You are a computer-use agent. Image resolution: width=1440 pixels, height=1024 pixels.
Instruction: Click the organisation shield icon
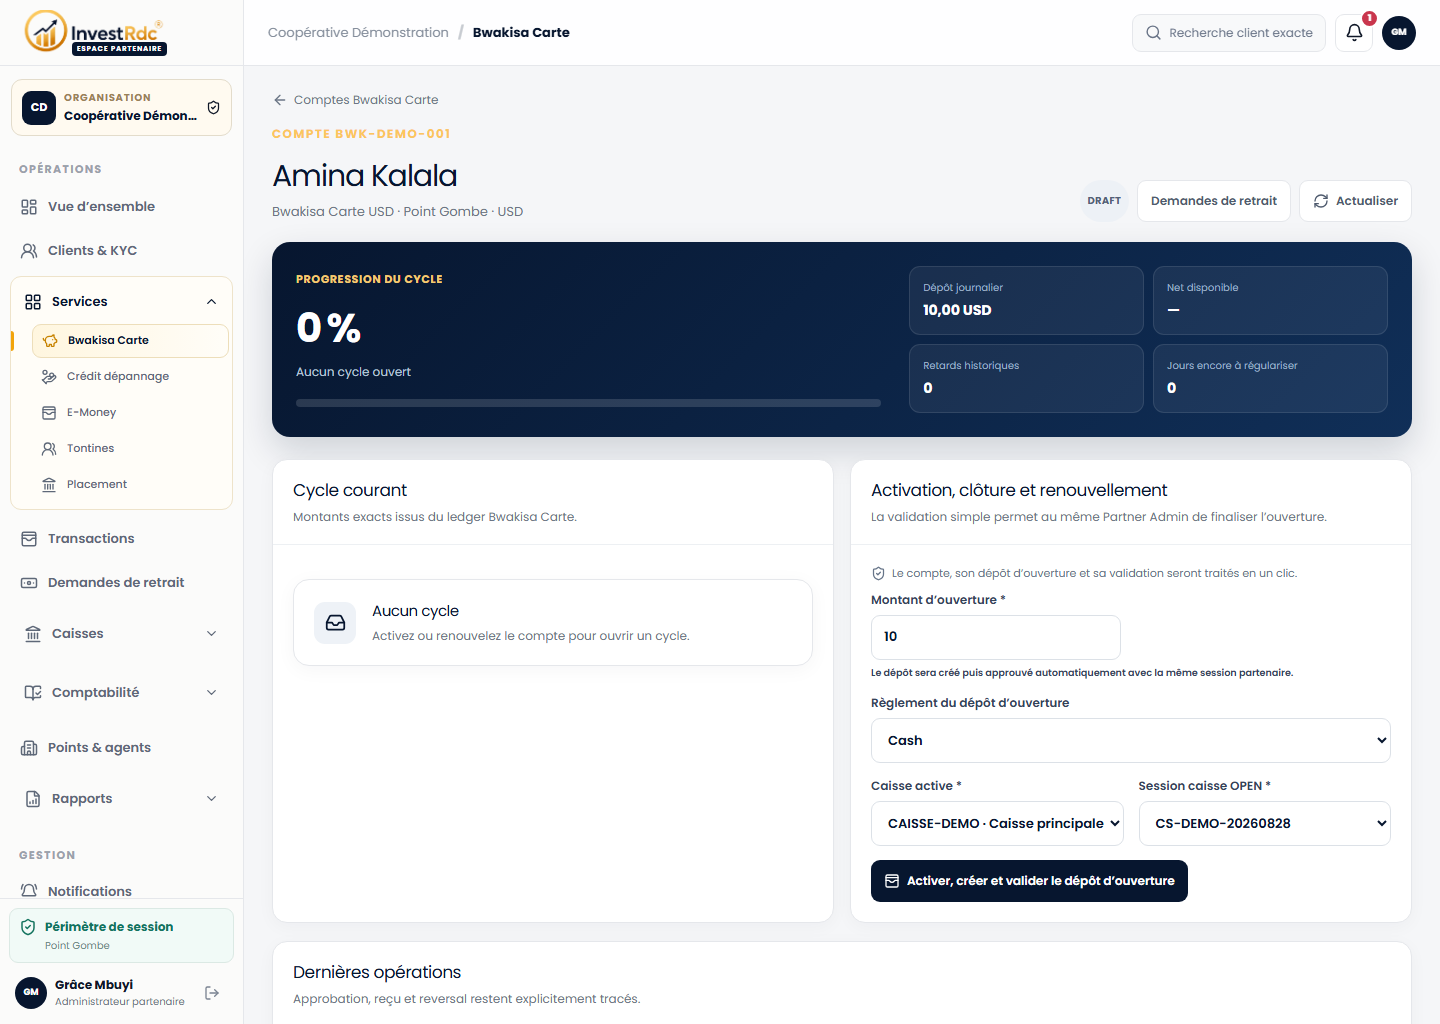point(213,107)
